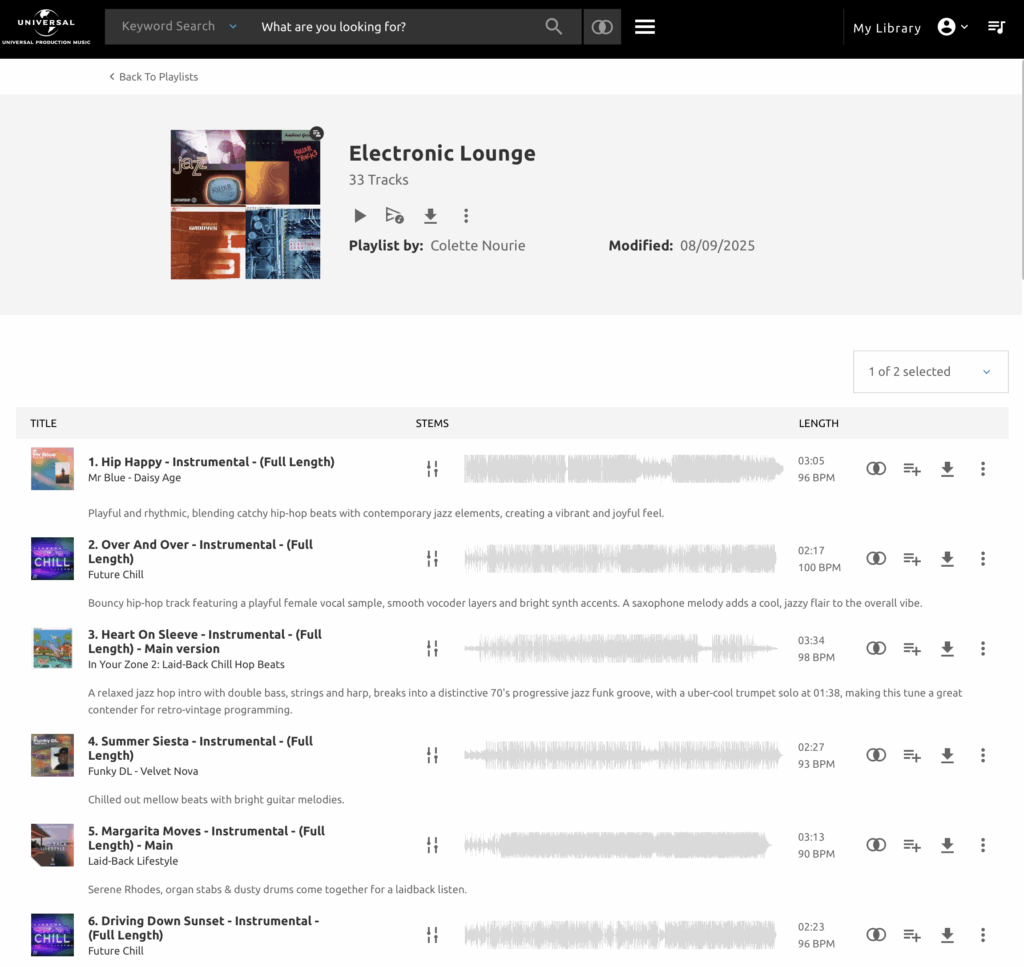Image resolution: width=1024 pixels, height=967 pixels.
Task: Open stems for Driving Down Sunset
Action: pyautogui.click(x=432, y=935)
